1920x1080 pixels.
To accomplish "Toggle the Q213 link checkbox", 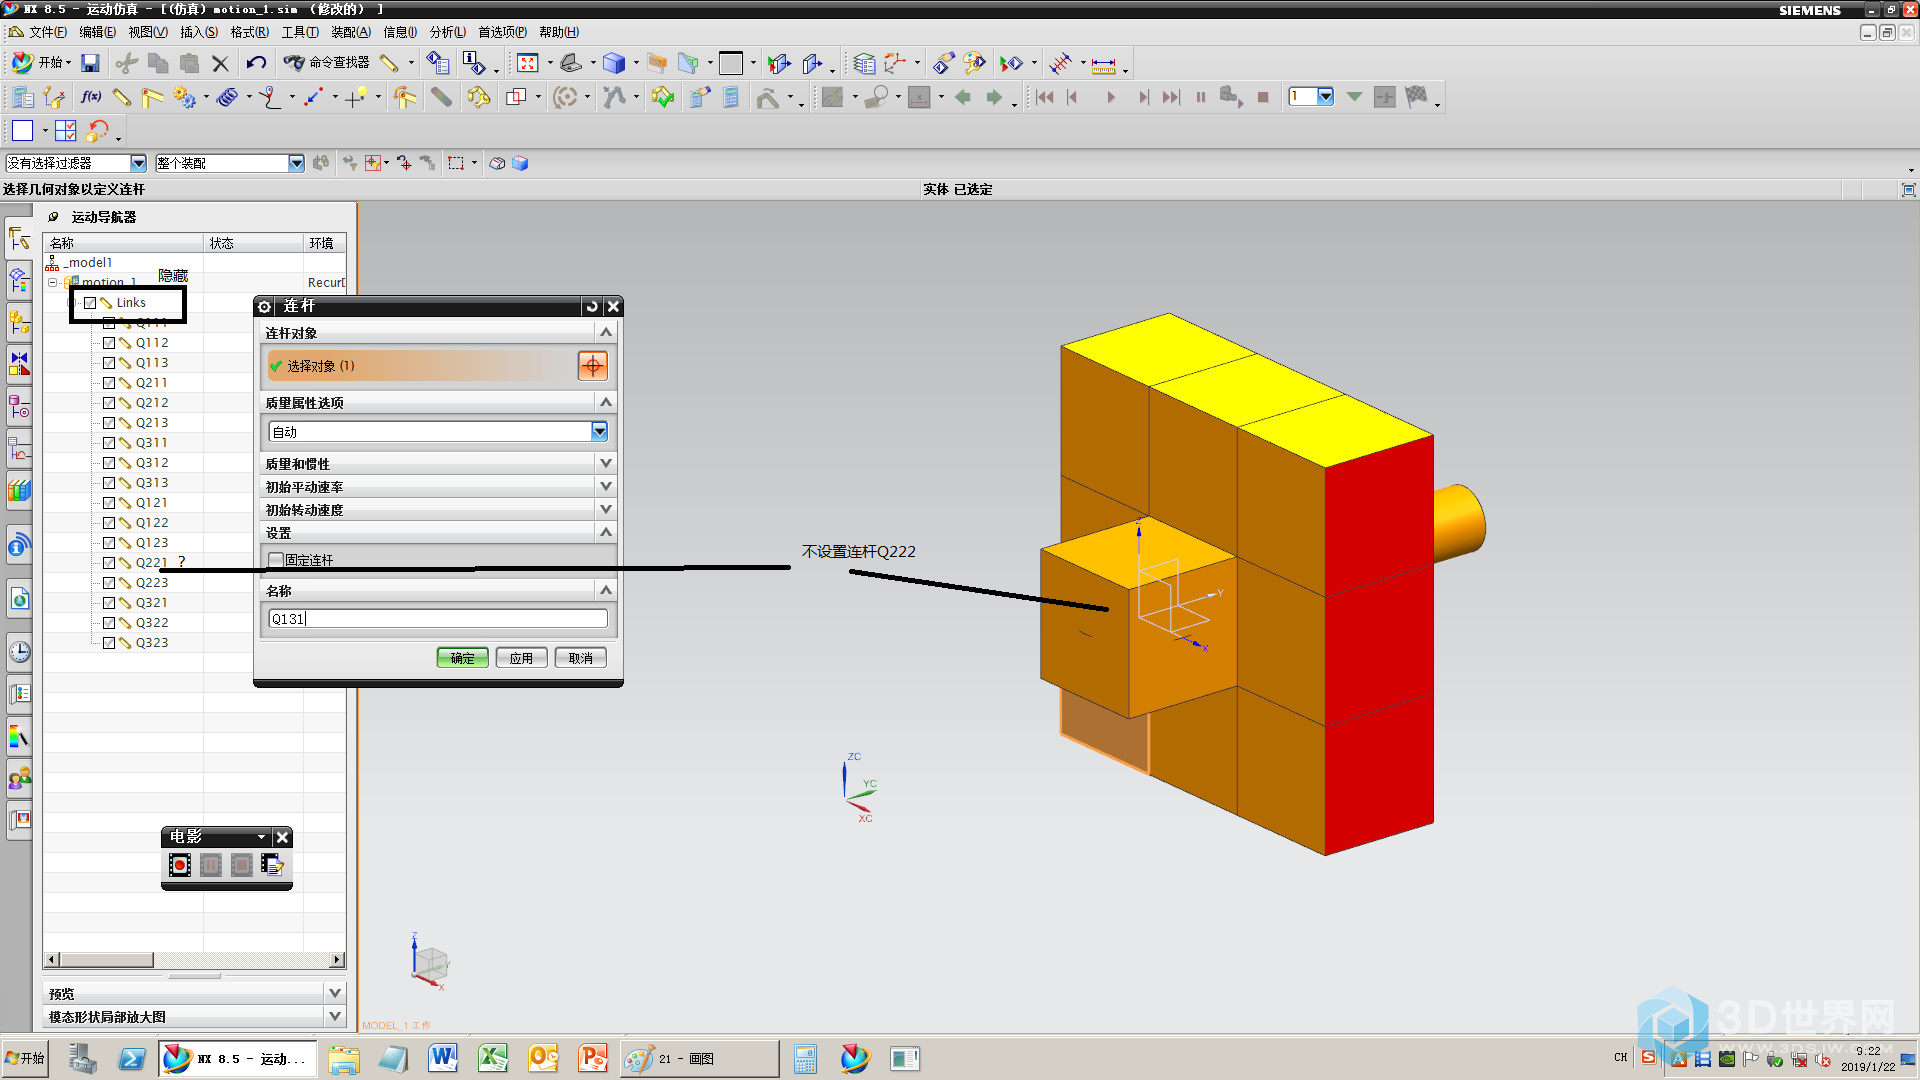I will (x=109, y=423).
